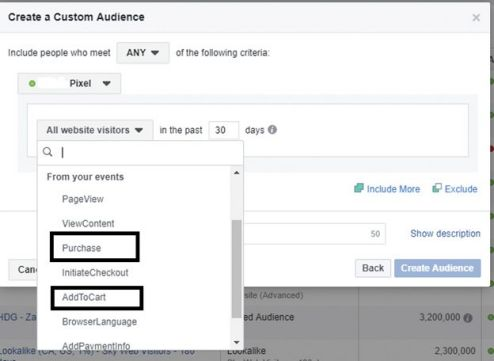Viewport: 494px width, 361px height.
Task: Choose AddToCart from the events list
Action: [x=84, y=297]
